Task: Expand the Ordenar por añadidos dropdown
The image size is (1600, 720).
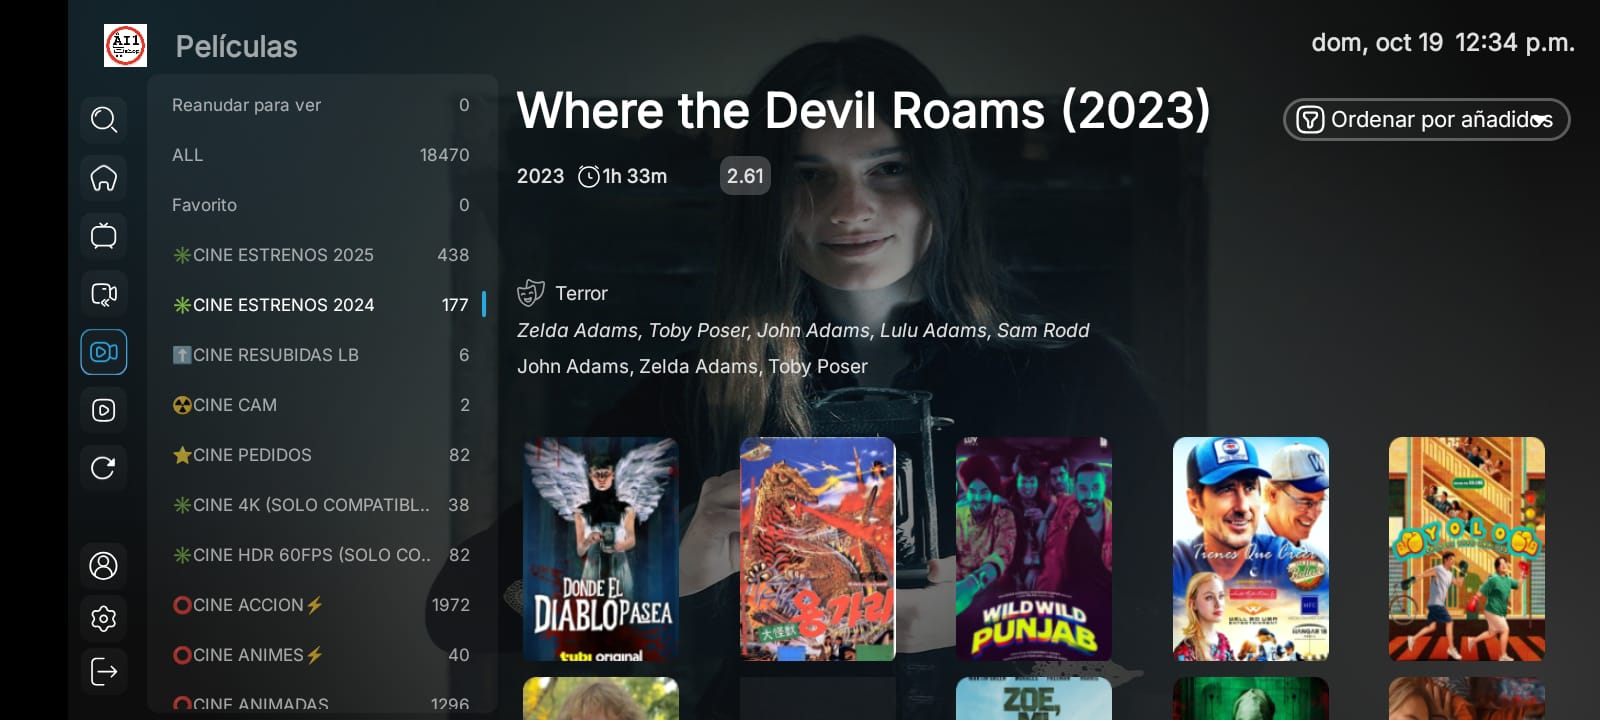Action: click(1426, 120)
